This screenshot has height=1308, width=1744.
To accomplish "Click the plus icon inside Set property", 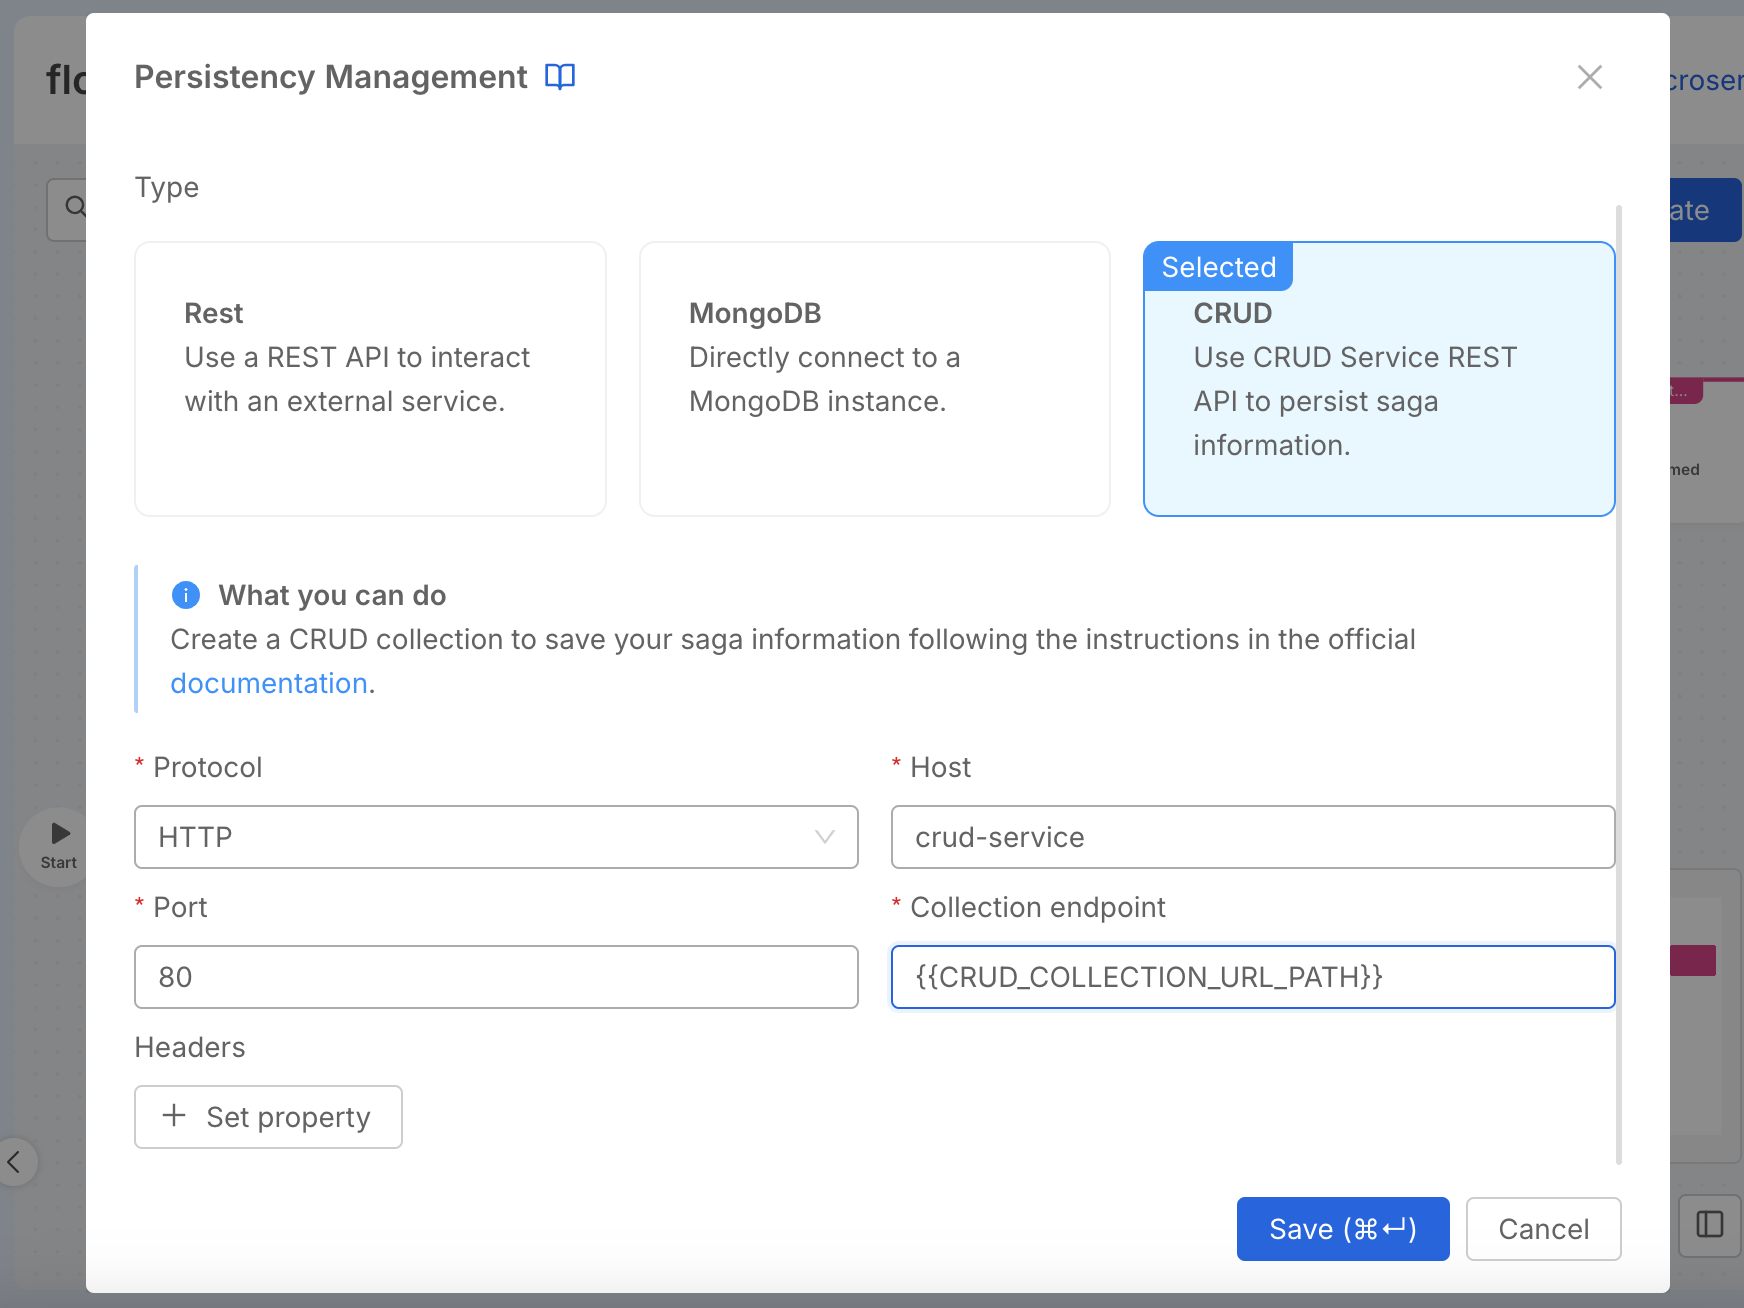I will click(x=175, y=1116).
